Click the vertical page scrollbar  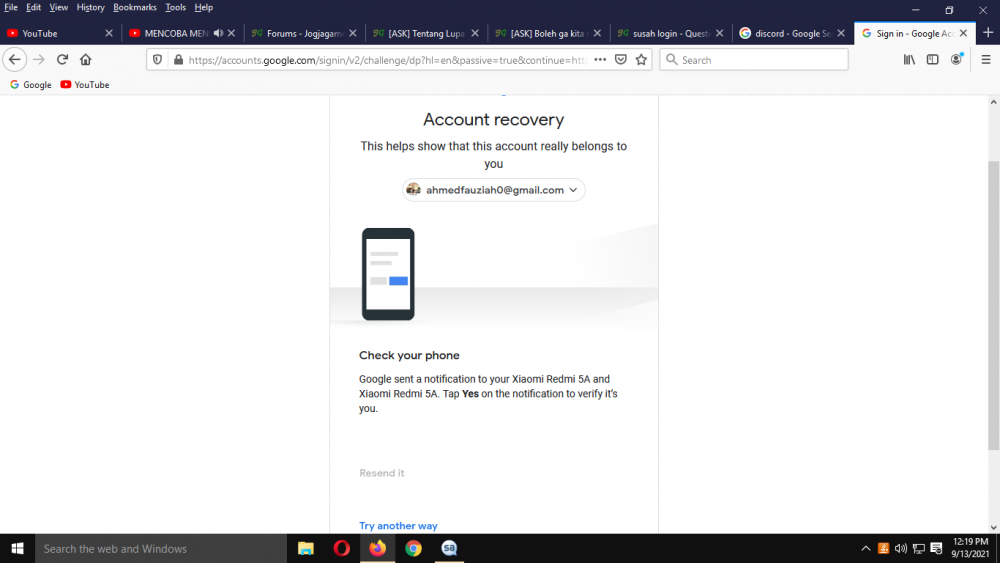tap(994, 305)
